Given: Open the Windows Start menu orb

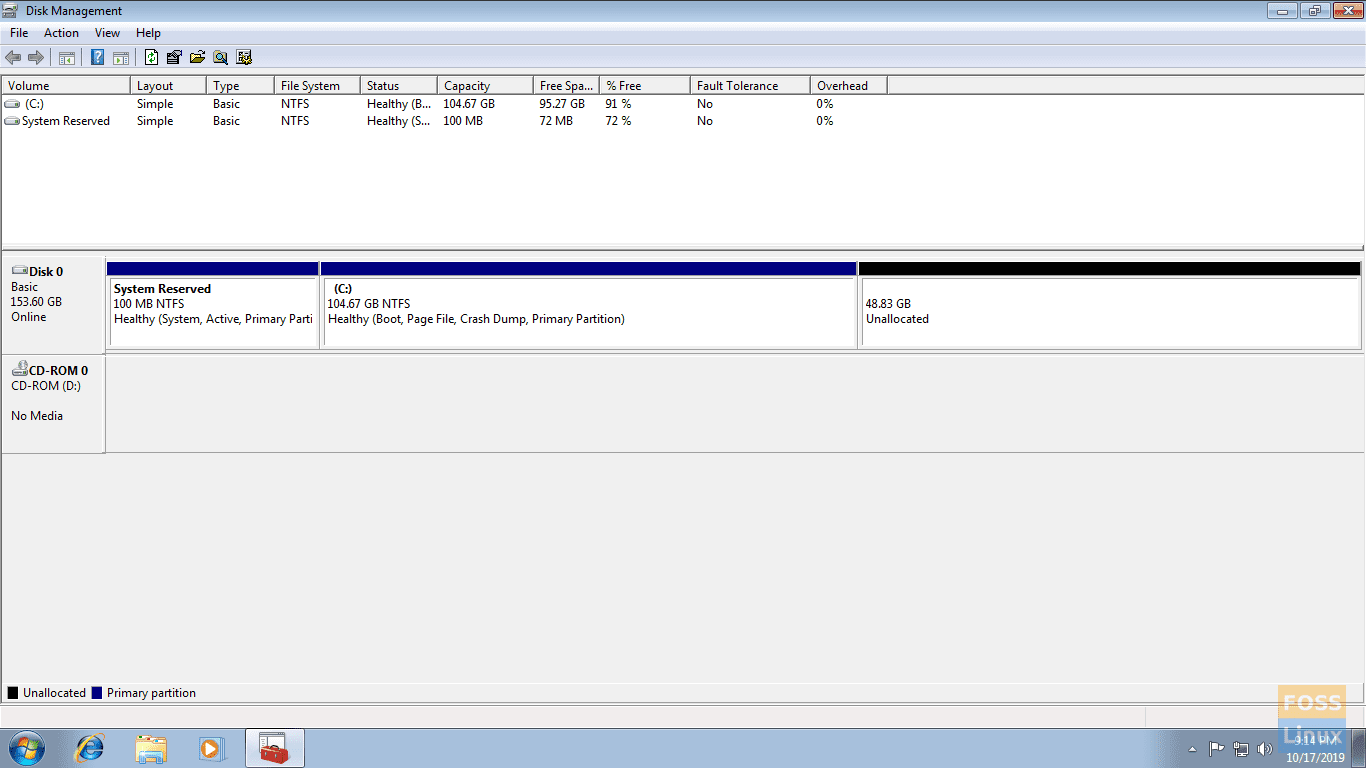Looking at the screenshot, I should pyautogui.click(x=27, y=748).
